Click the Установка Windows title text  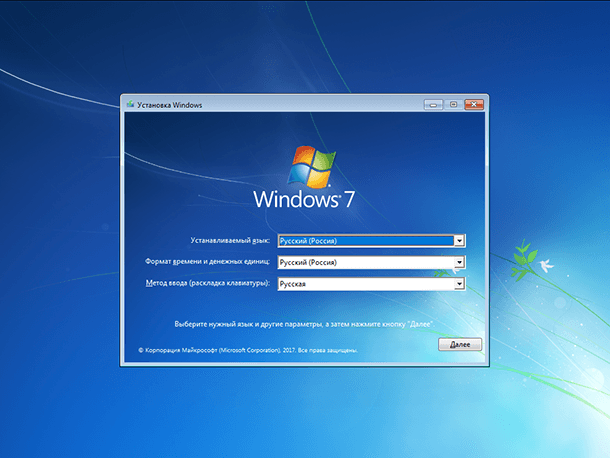170,105
